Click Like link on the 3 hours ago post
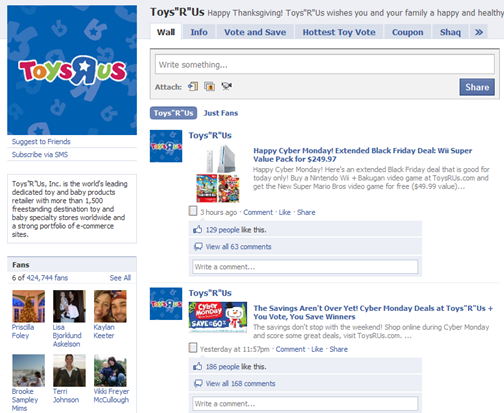The width and height of the screenshot is (504, 413). [285, 212]
